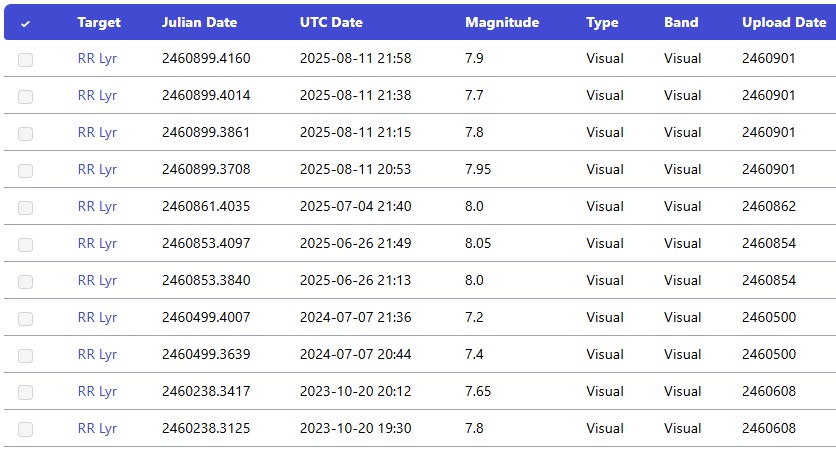Open RR Lyr link for 2025-08-11 21:58
The image size is (836, 455).
[97, 58]
